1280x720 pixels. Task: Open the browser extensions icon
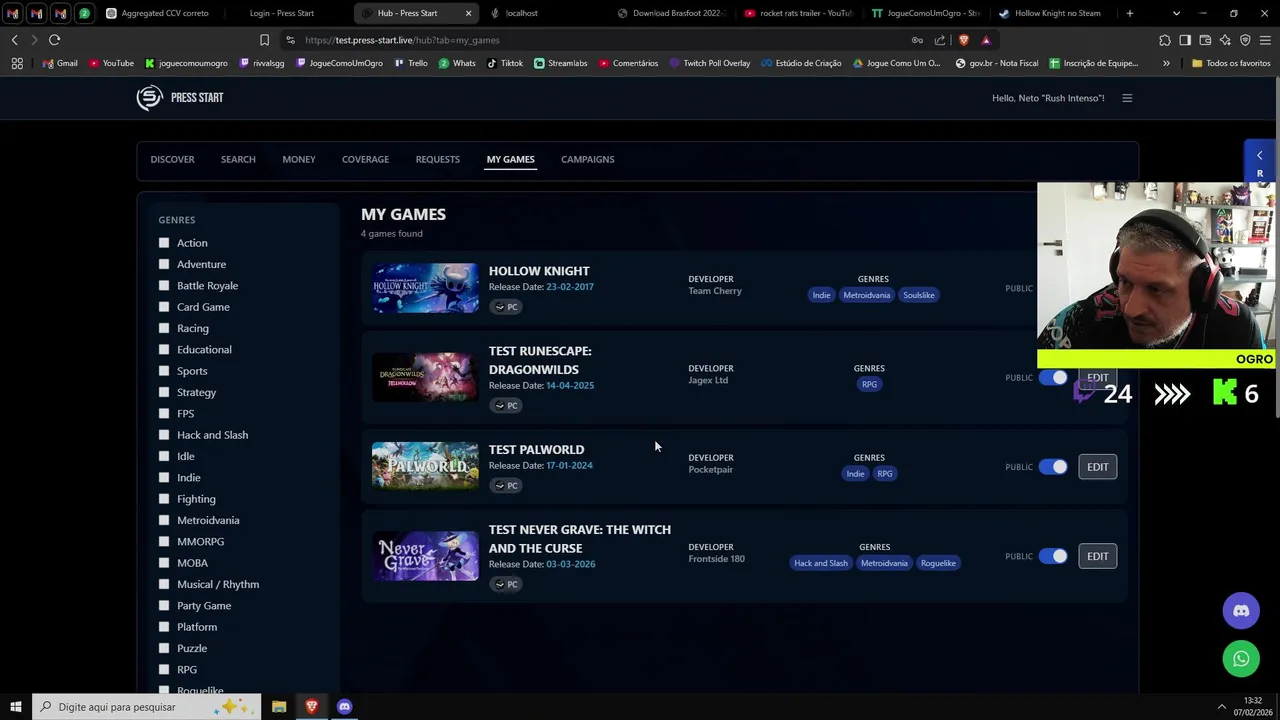[x=1165, y=40]
